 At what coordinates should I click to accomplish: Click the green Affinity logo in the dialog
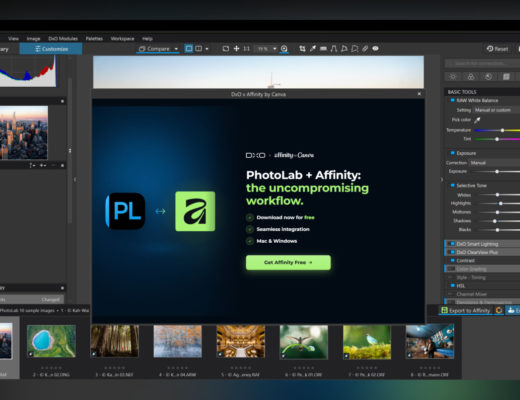pyautogui.click(x=195, y=211)
